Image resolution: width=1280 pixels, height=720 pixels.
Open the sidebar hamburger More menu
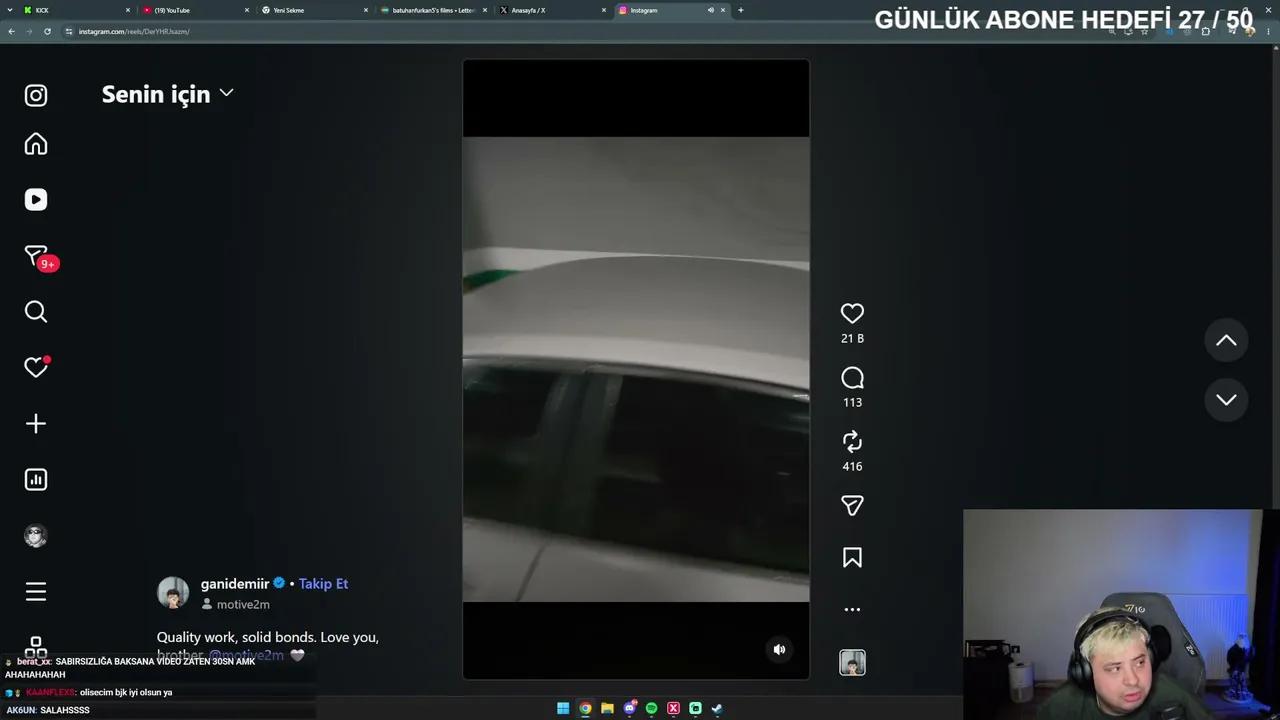(36, 592)
